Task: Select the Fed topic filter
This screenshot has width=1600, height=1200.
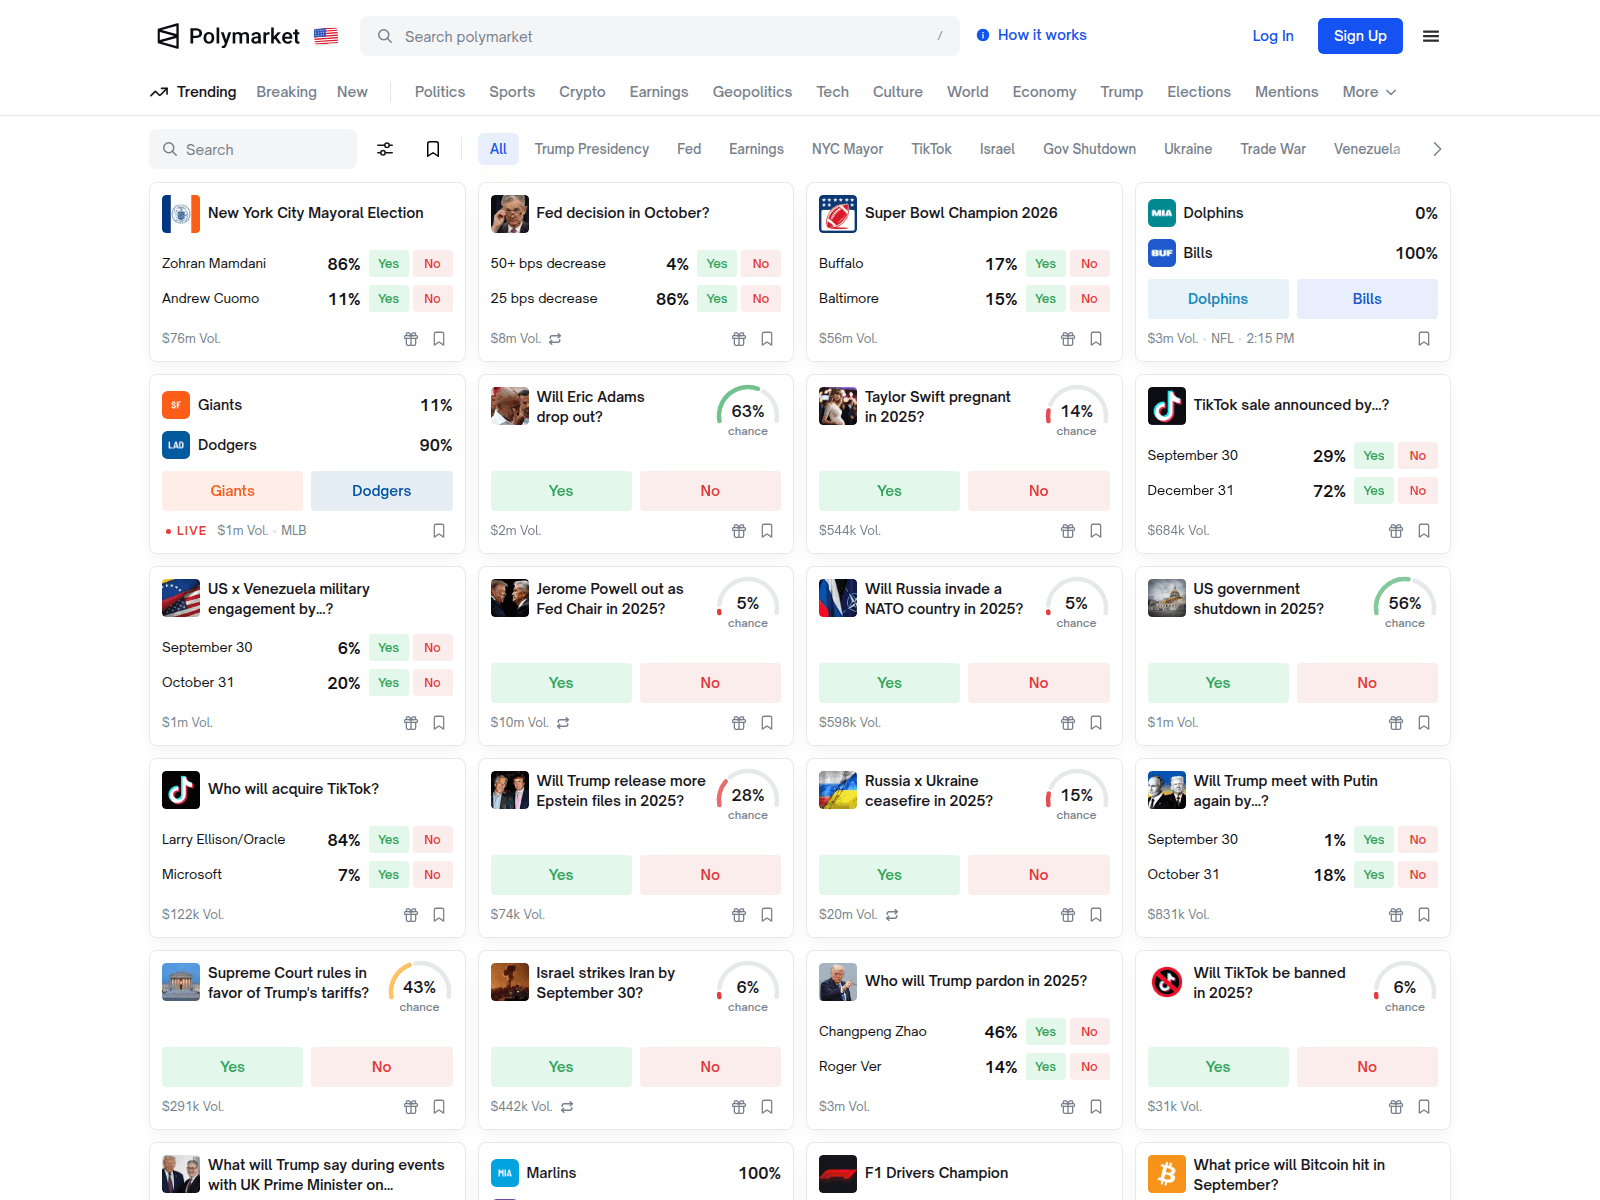Action: pyautogui.click(x=689, y=149)
